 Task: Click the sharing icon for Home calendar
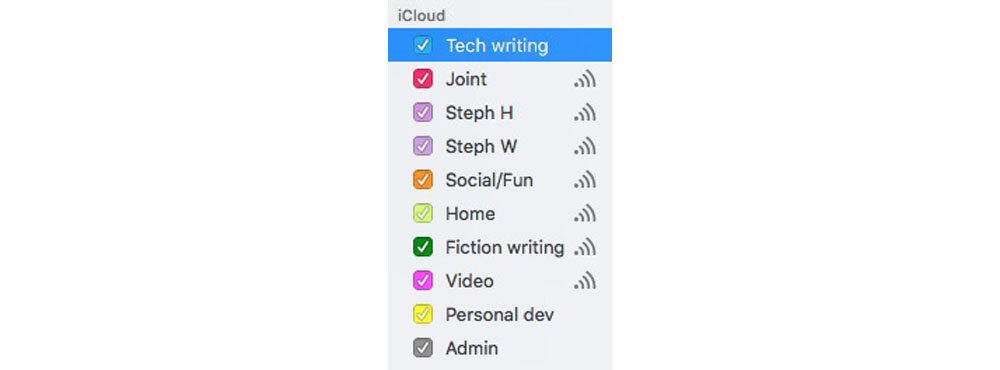[585, 214]
